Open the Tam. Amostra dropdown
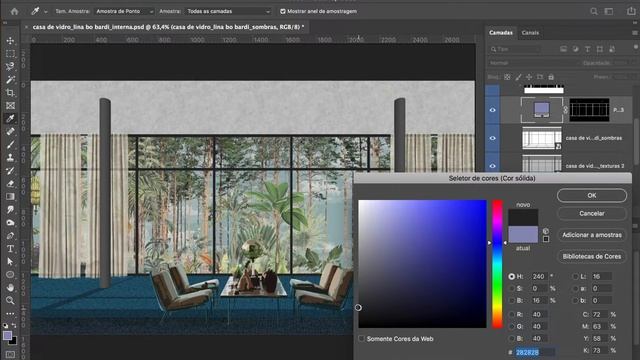Image resolution: width=640 pixels, height=360 pixels. coord(124,11)
